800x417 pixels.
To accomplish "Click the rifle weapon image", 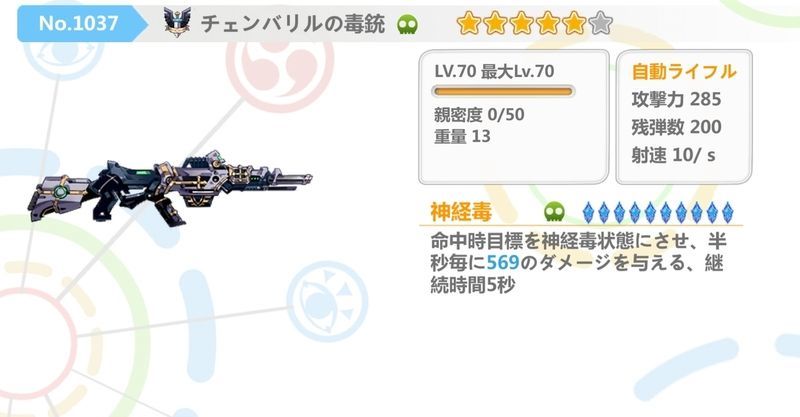I will click(170, 188).
